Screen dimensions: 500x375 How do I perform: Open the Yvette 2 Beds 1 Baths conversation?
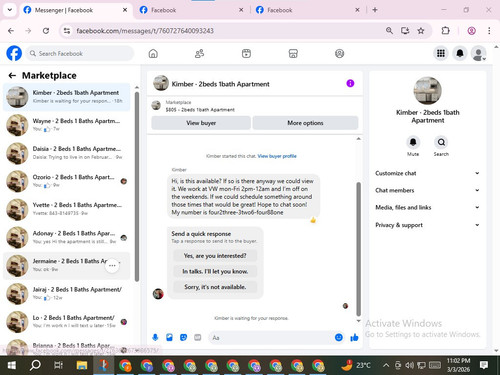point(67,209)
